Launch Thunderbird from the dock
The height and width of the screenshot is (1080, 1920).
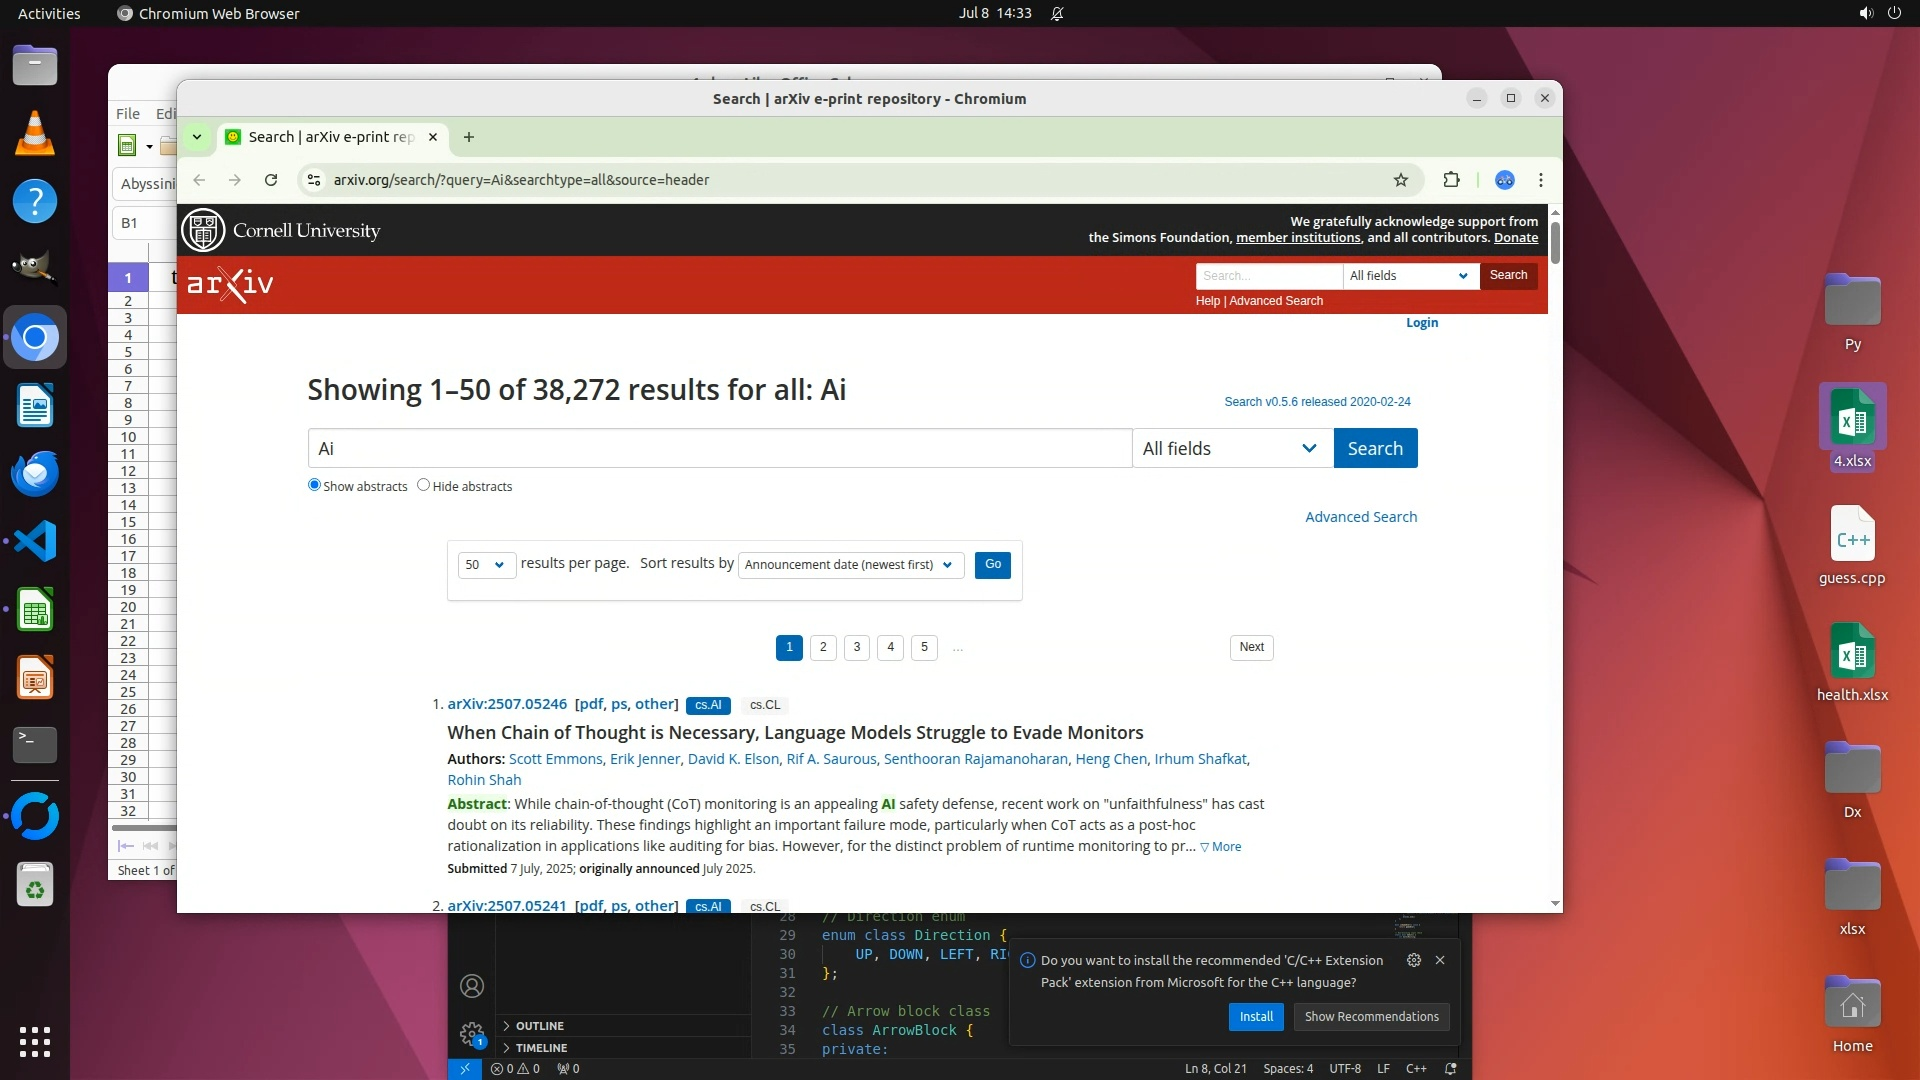click(x=35, y=473)
